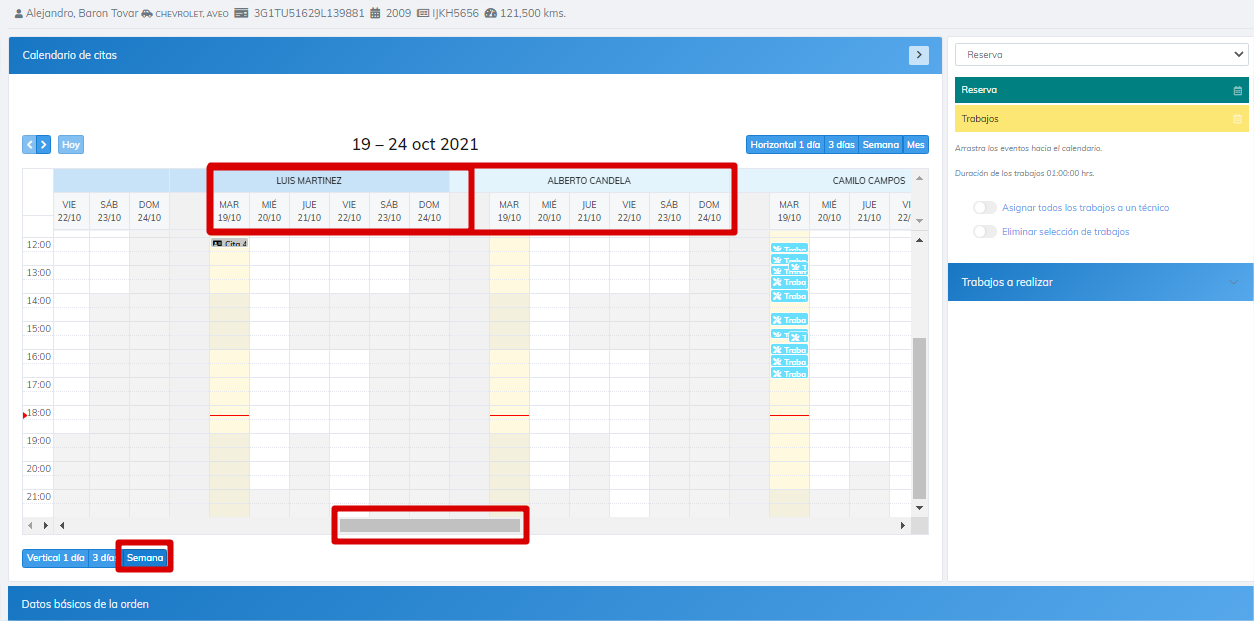The image size is (1254, 621).
Task: Switch to Horizontal 1 día view
Action: point(783,145)
